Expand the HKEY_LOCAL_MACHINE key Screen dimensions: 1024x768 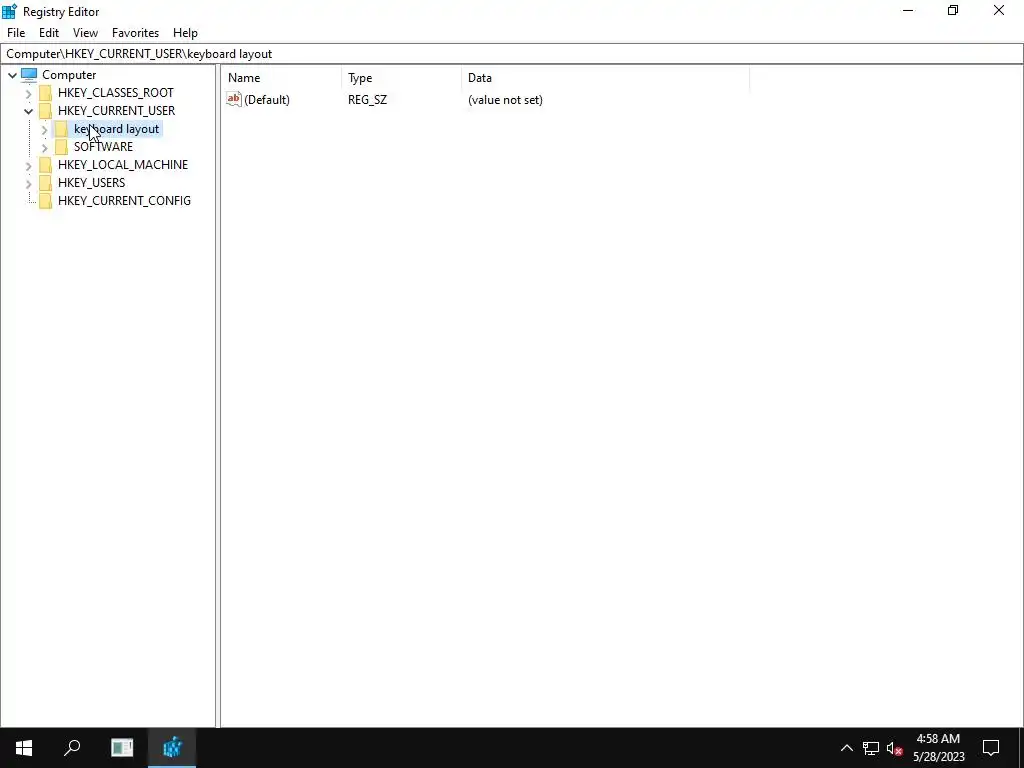tap(29, 166)
